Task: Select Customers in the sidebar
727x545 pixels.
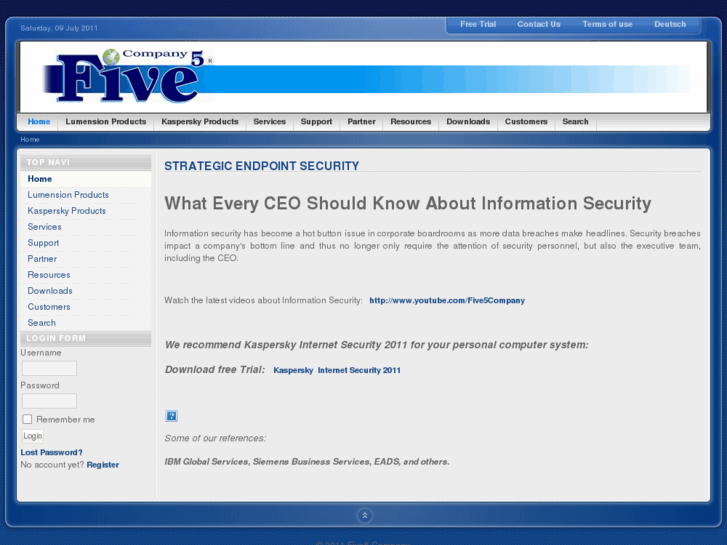Action: 86,307
